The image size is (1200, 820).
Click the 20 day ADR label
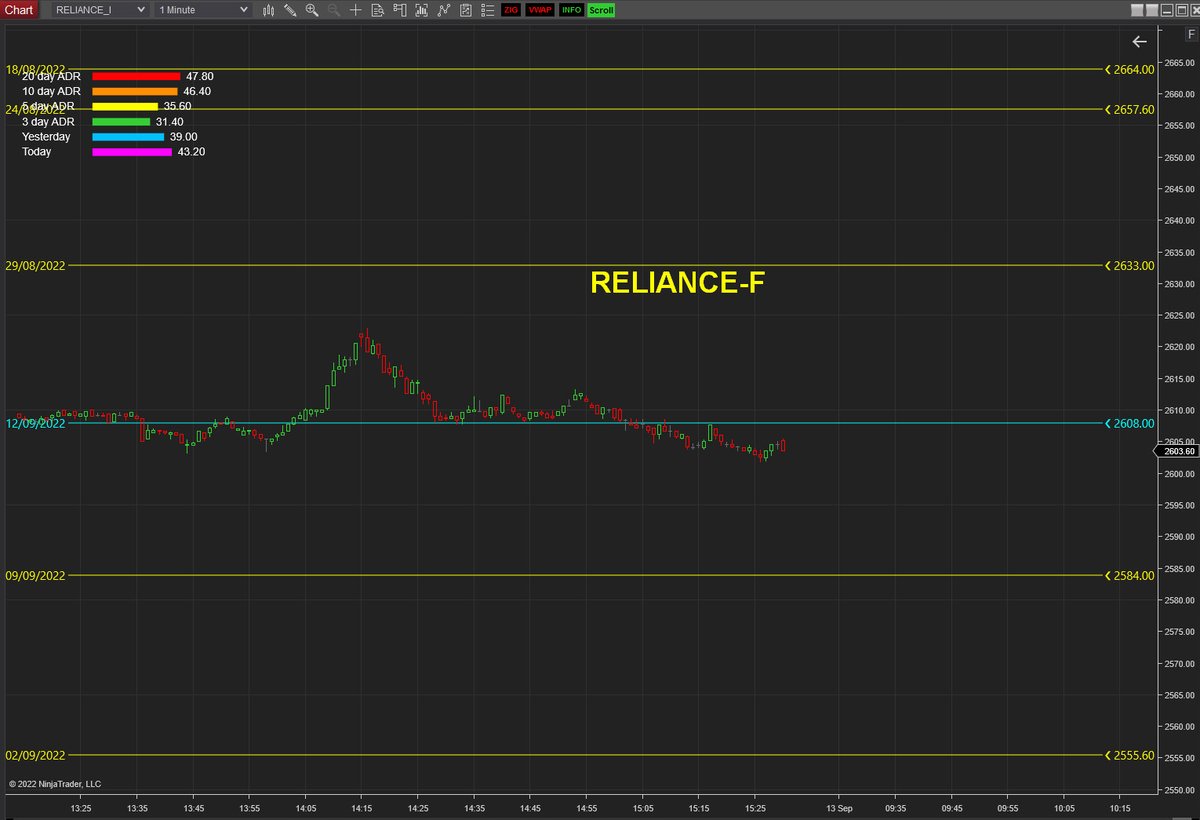coord(51,76)
